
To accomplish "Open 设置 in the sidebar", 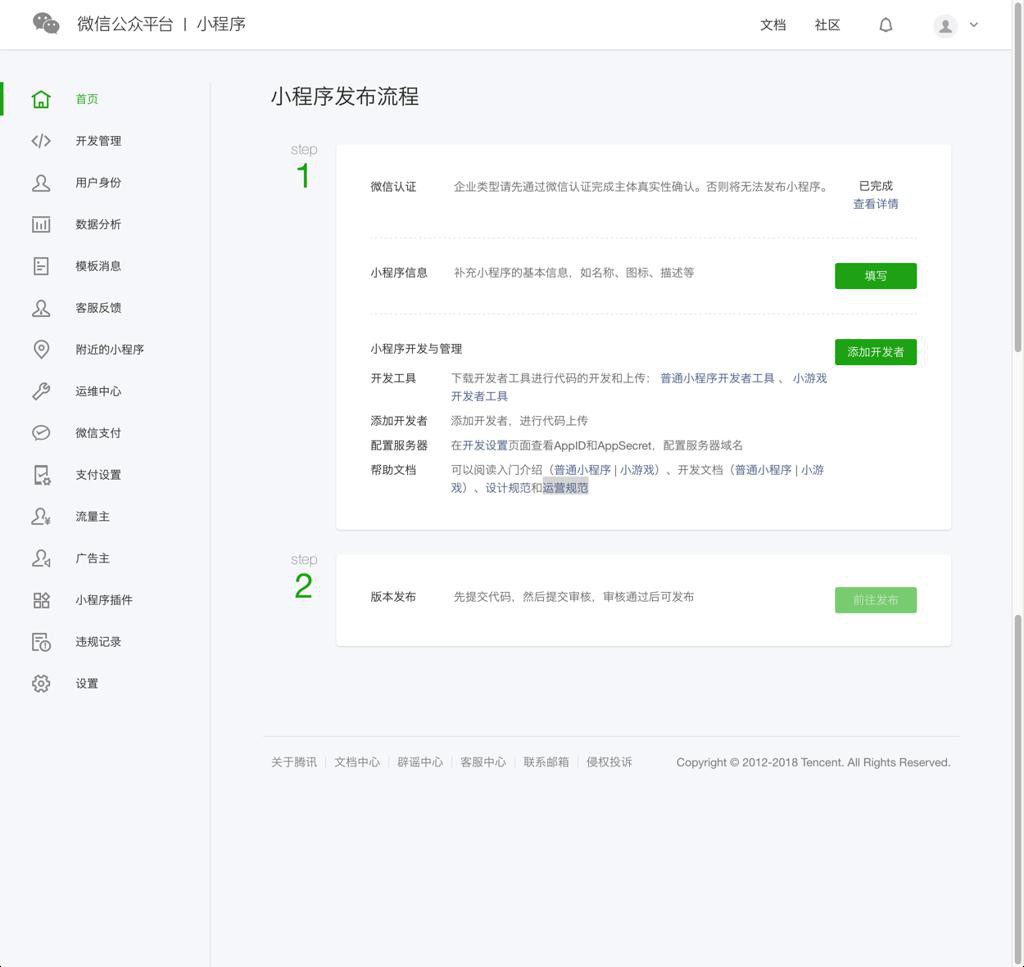I will (x=87, y=684).
